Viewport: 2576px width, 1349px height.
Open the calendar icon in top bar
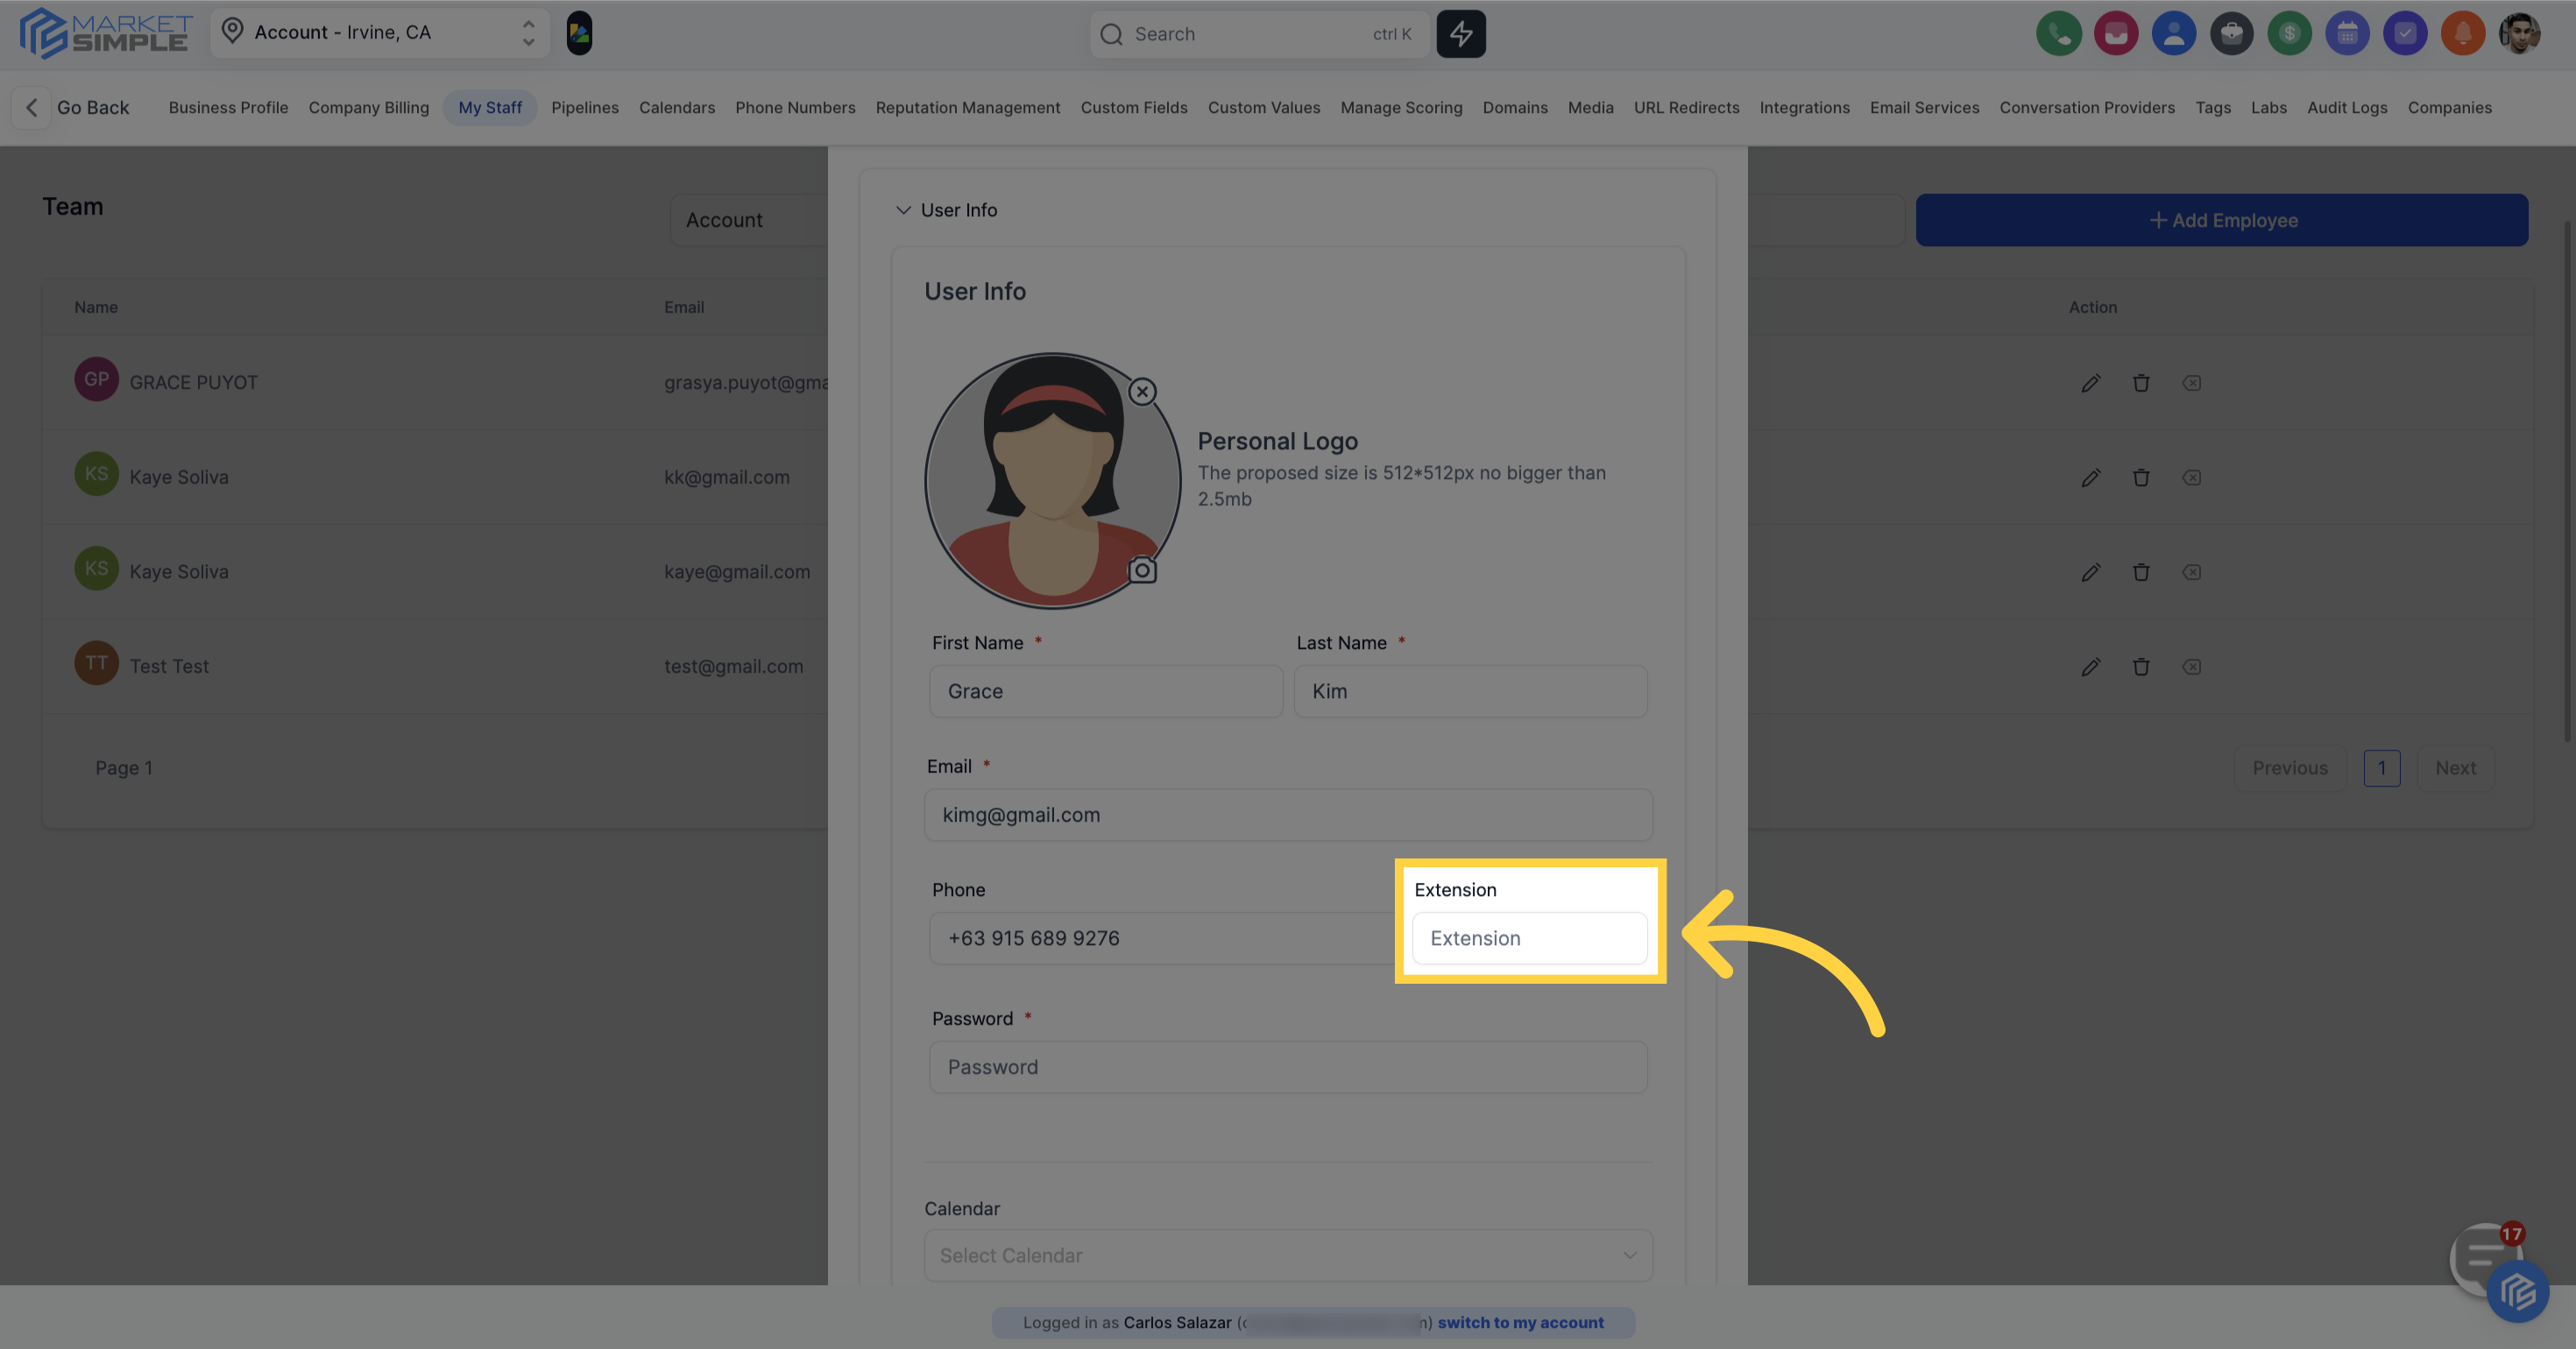coord(2347,34)
